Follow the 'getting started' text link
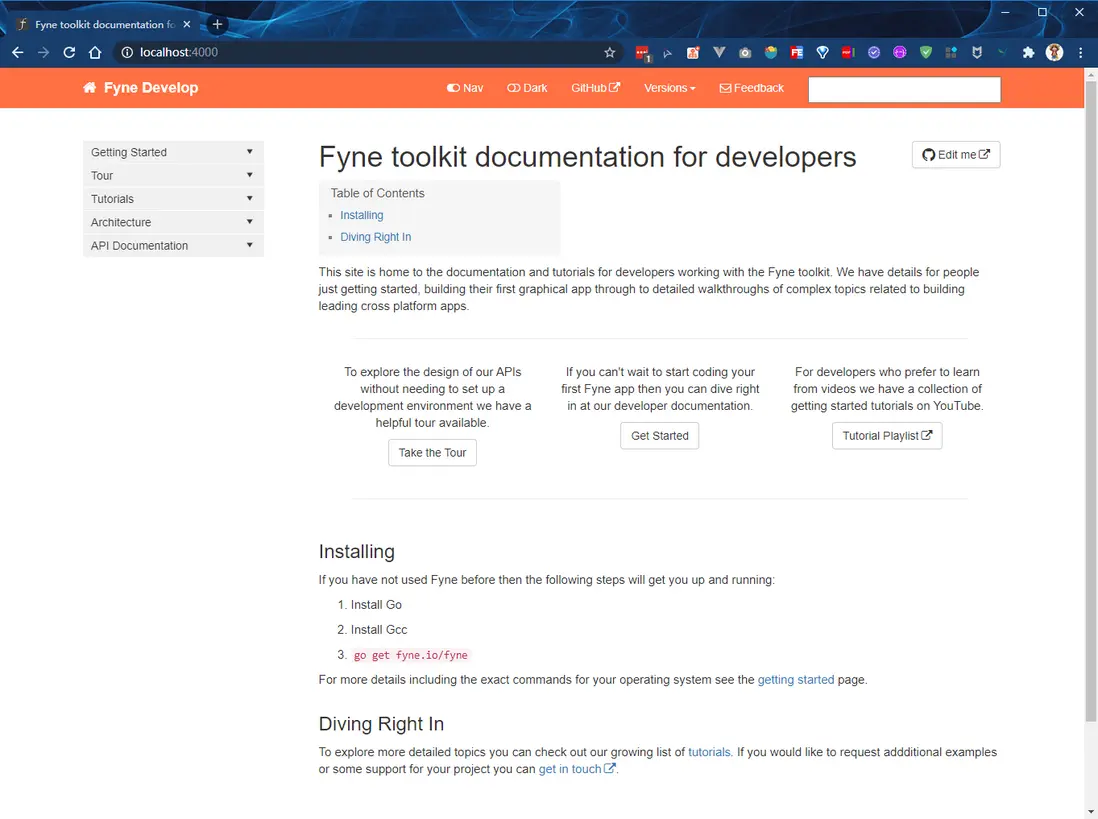The width and height of the screenshot is (1098, 819). coord(795,680)
